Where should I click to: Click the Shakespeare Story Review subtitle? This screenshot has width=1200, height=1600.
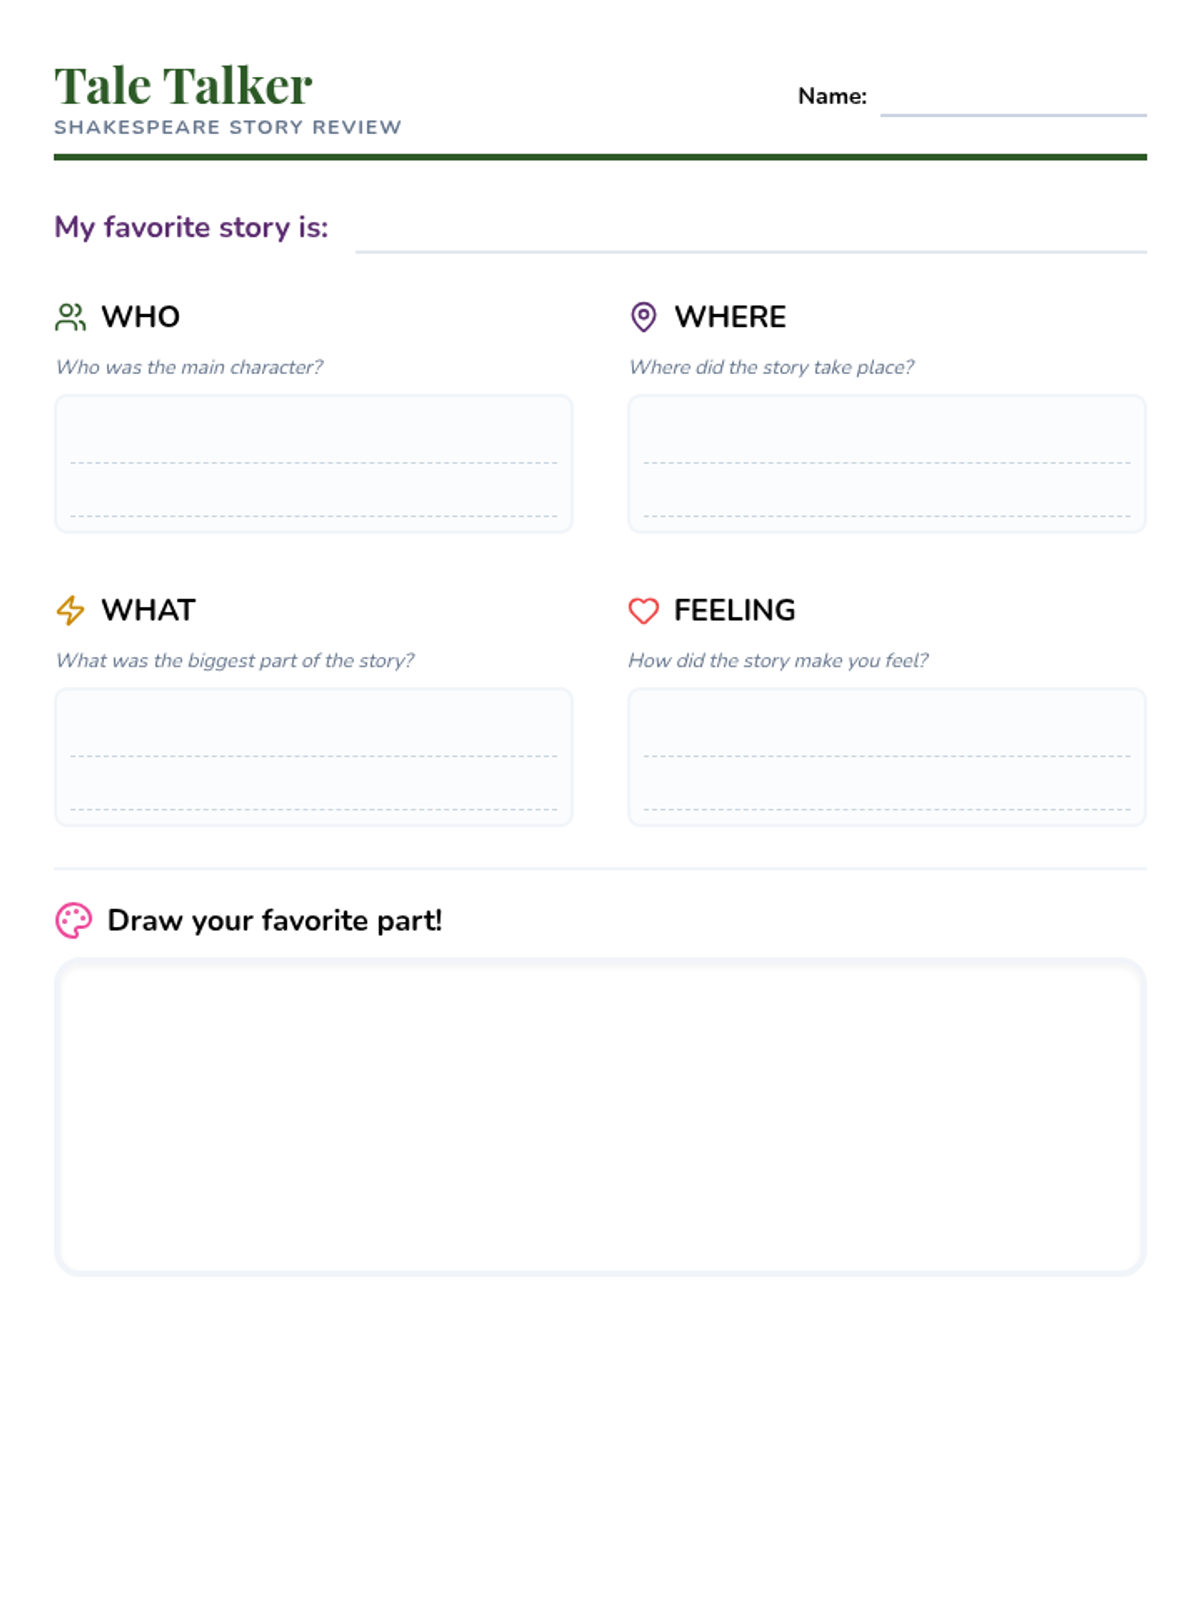click(227, 128)
